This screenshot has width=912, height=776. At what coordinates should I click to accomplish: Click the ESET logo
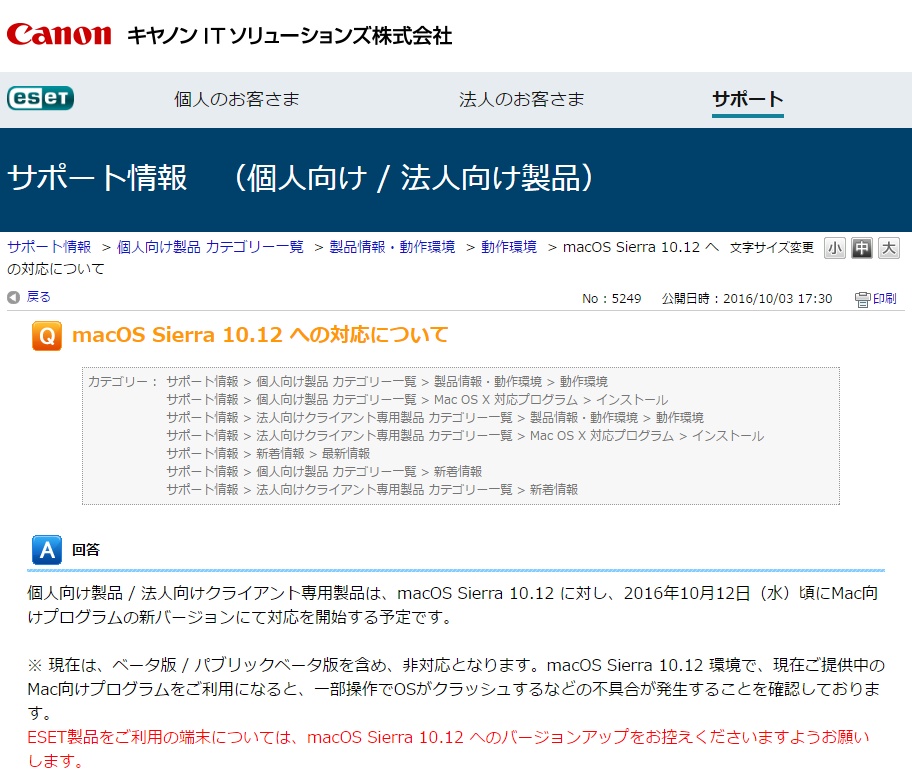coord(41,98)
